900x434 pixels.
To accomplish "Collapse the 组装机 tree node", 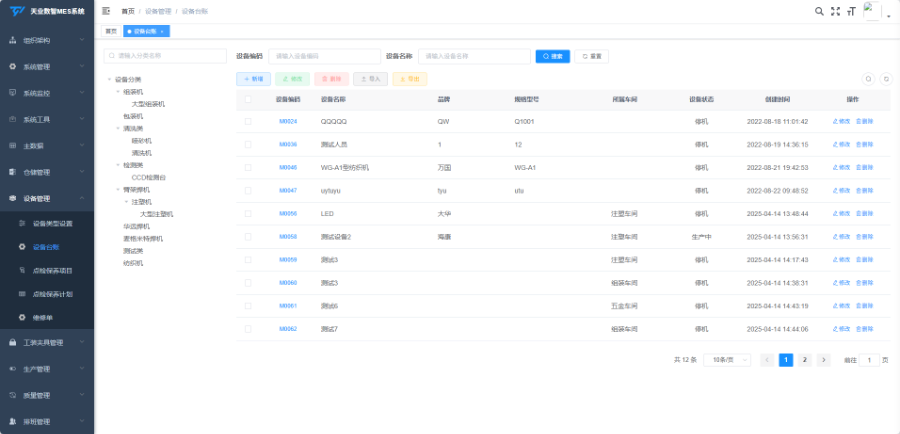I will [118, 92].
